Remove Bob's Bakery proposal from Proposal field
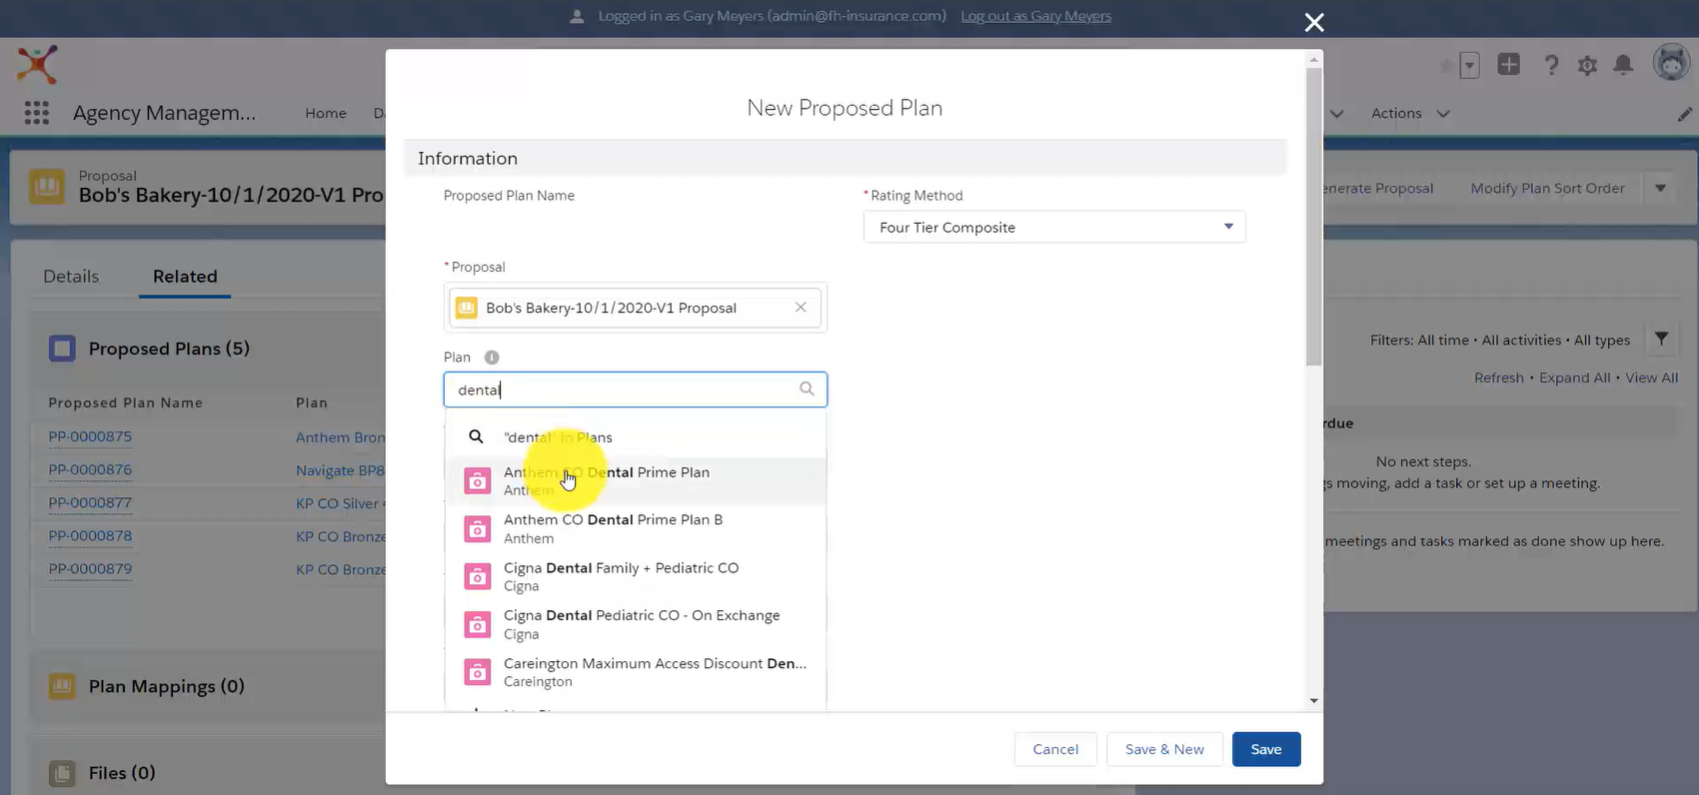 (x=800, y=307)
